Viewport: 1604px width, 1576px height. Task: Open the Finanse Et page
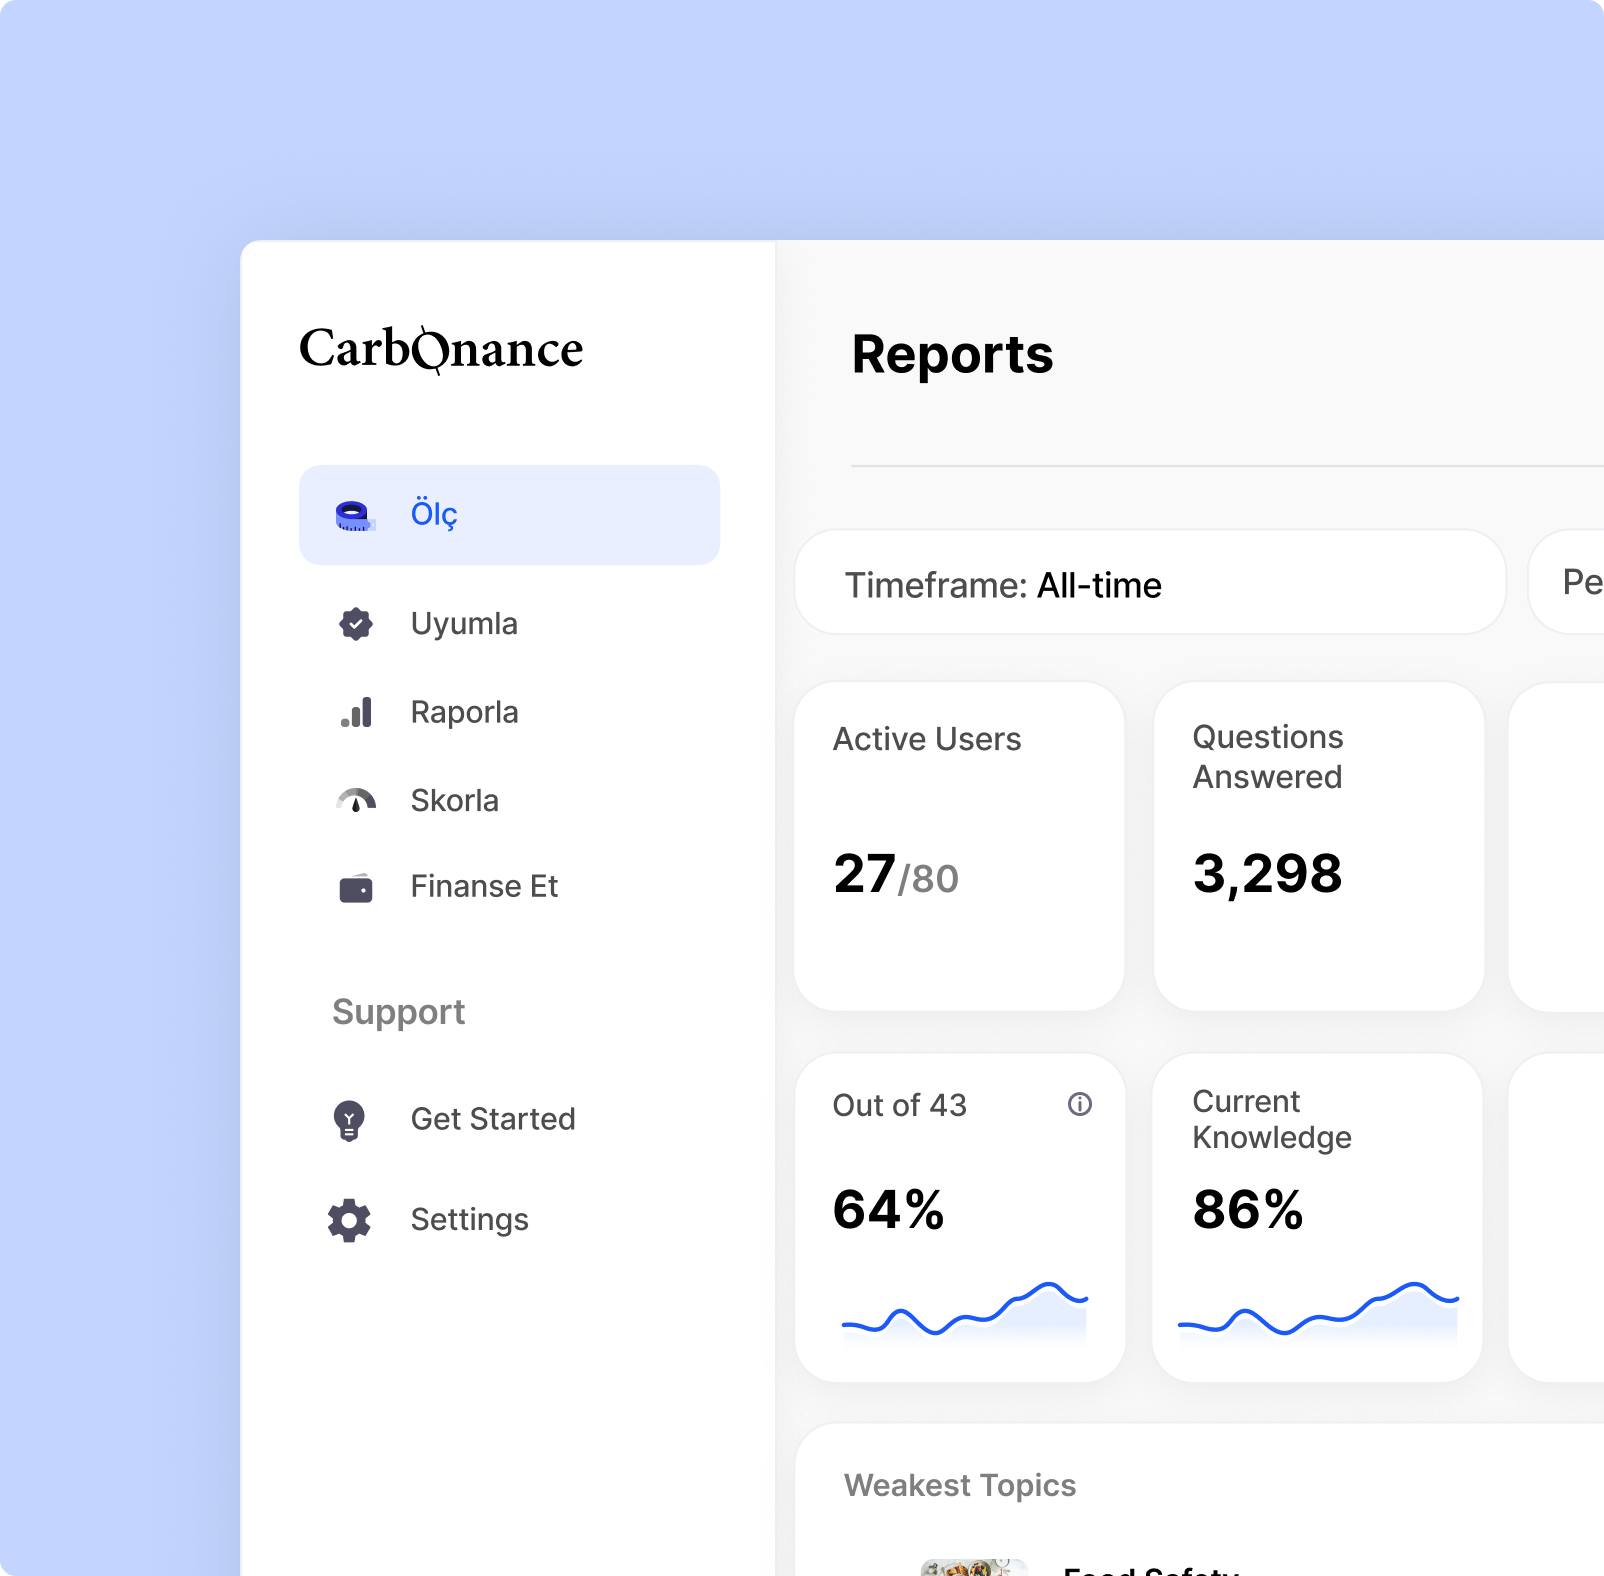pyautogui.click(x=484, y=887)
